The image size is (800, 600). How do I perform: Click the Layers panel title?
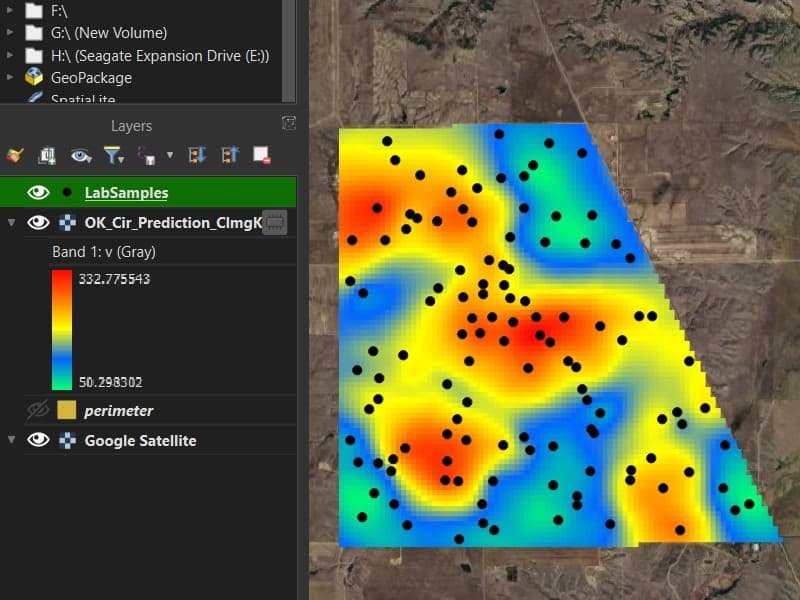point(131,126)
